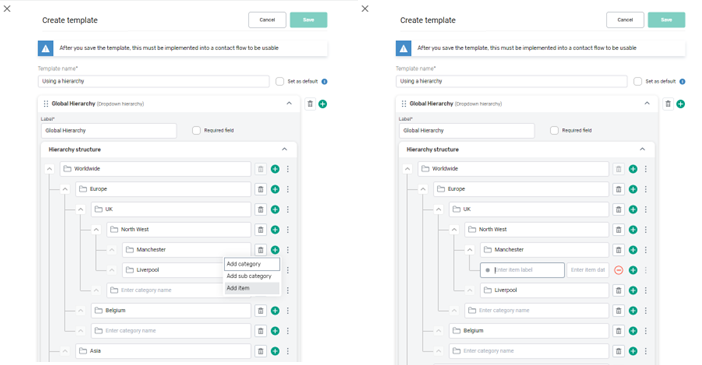Screen dimensions: 702x365
Task: Open more options for North West, left panel
Action: click(x=288, y=229)
